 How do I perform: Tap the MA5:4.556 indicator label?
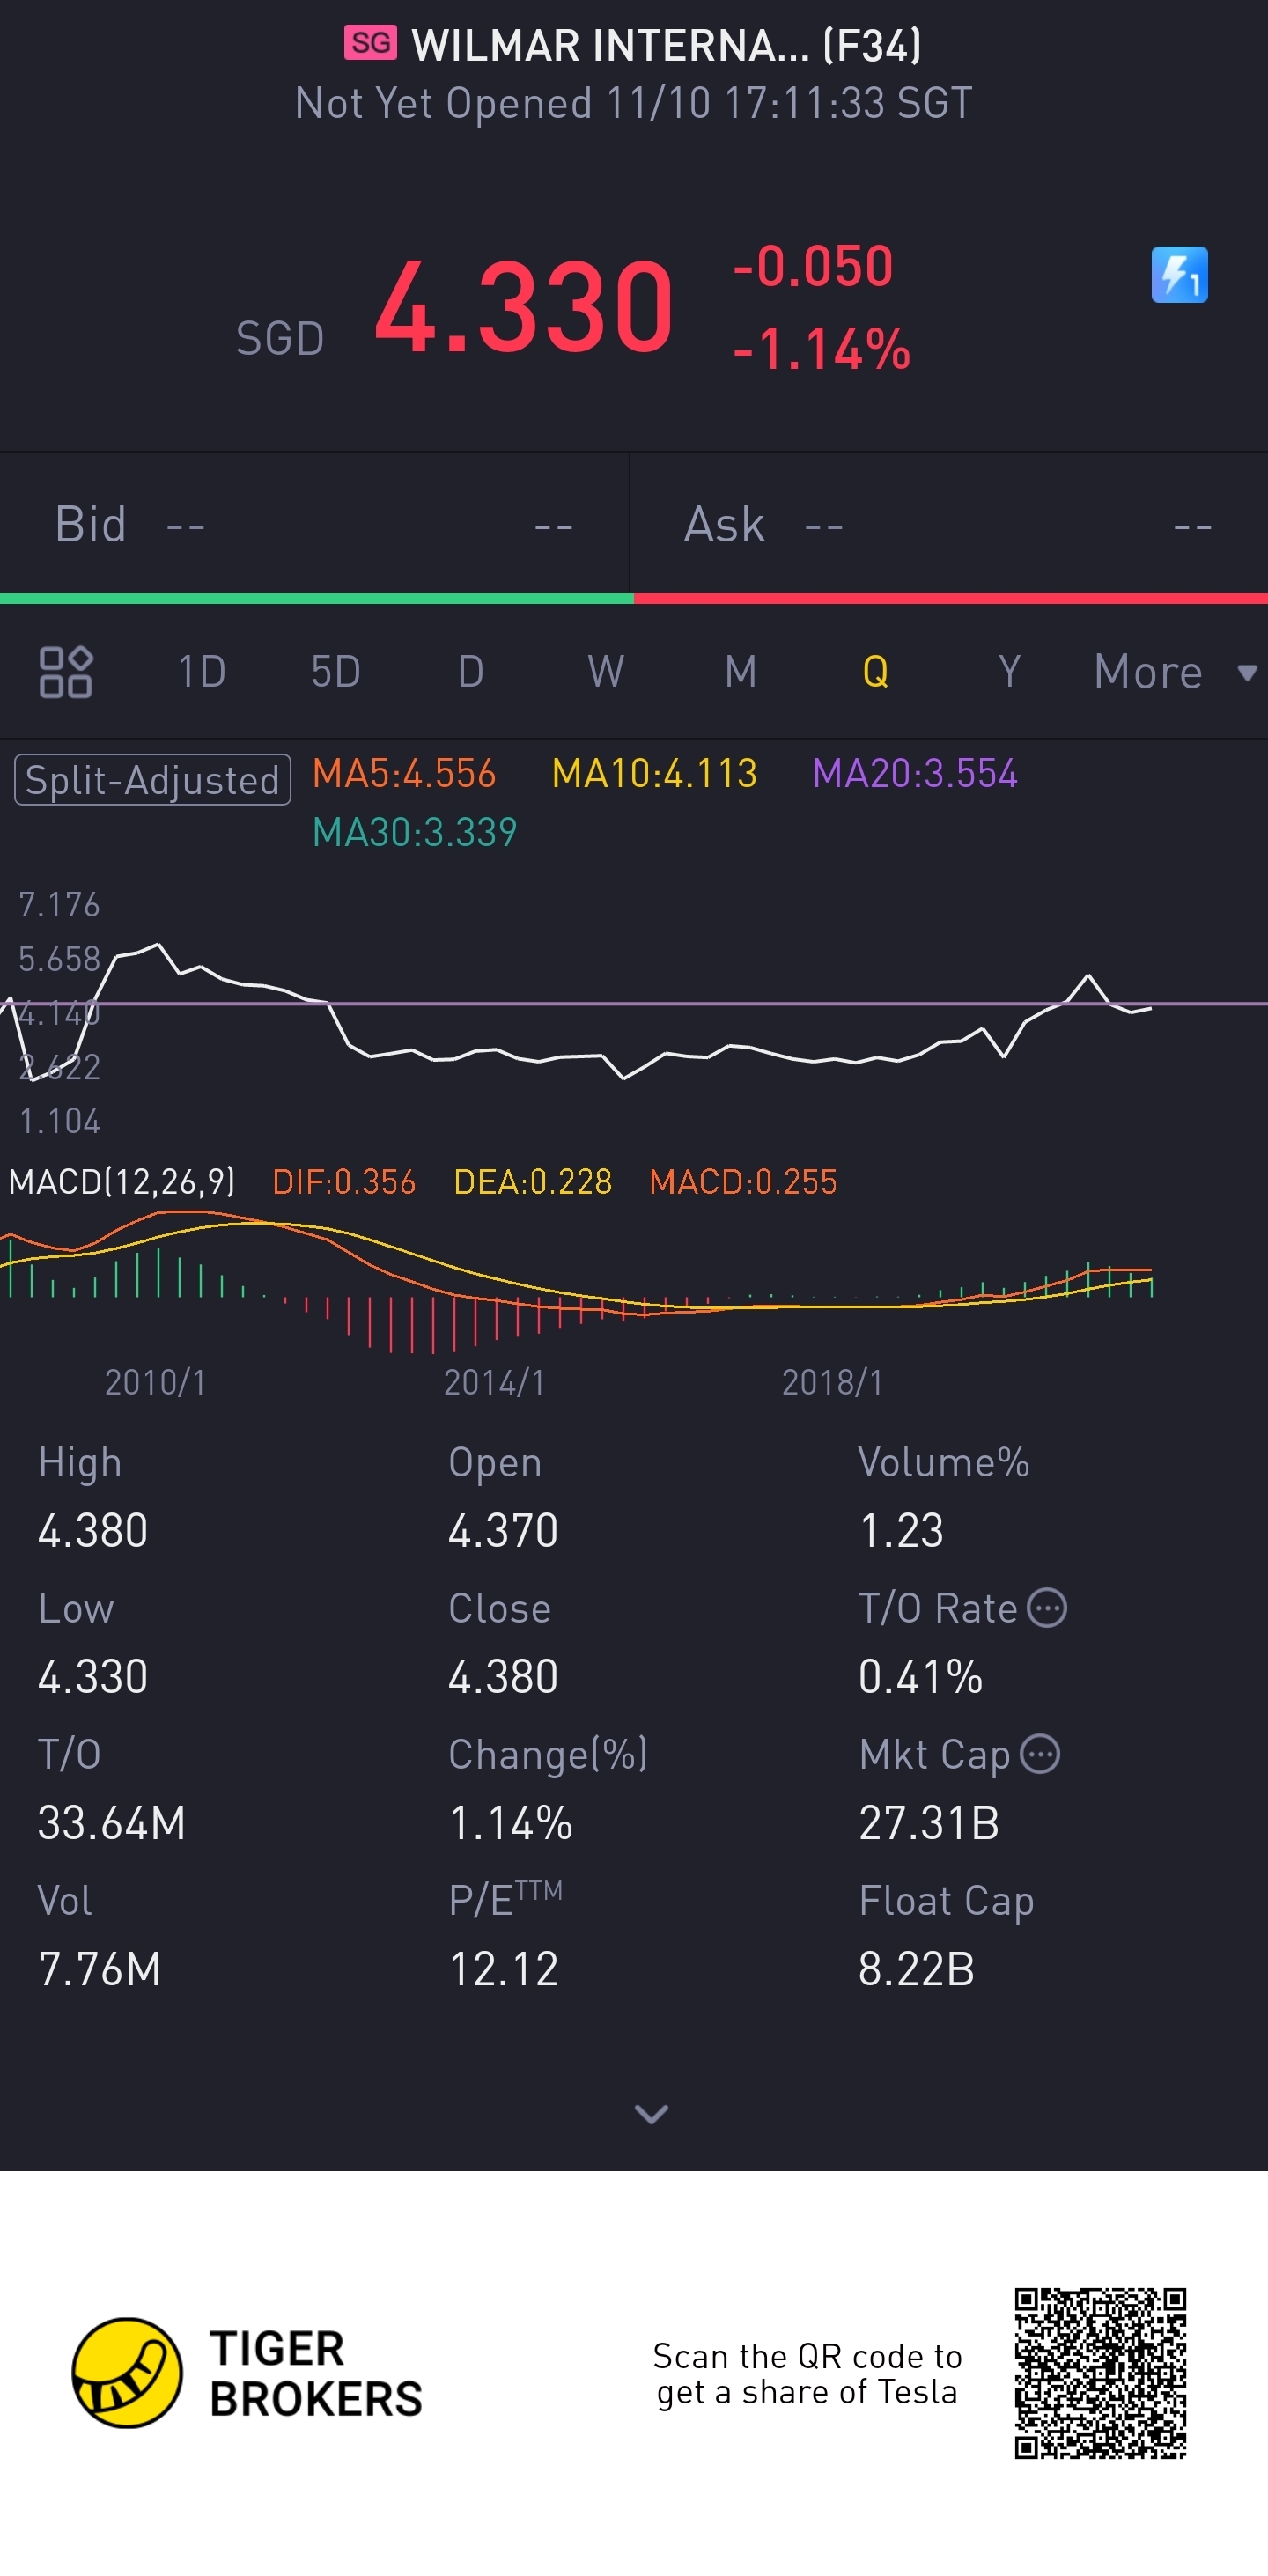pos(404,774)
